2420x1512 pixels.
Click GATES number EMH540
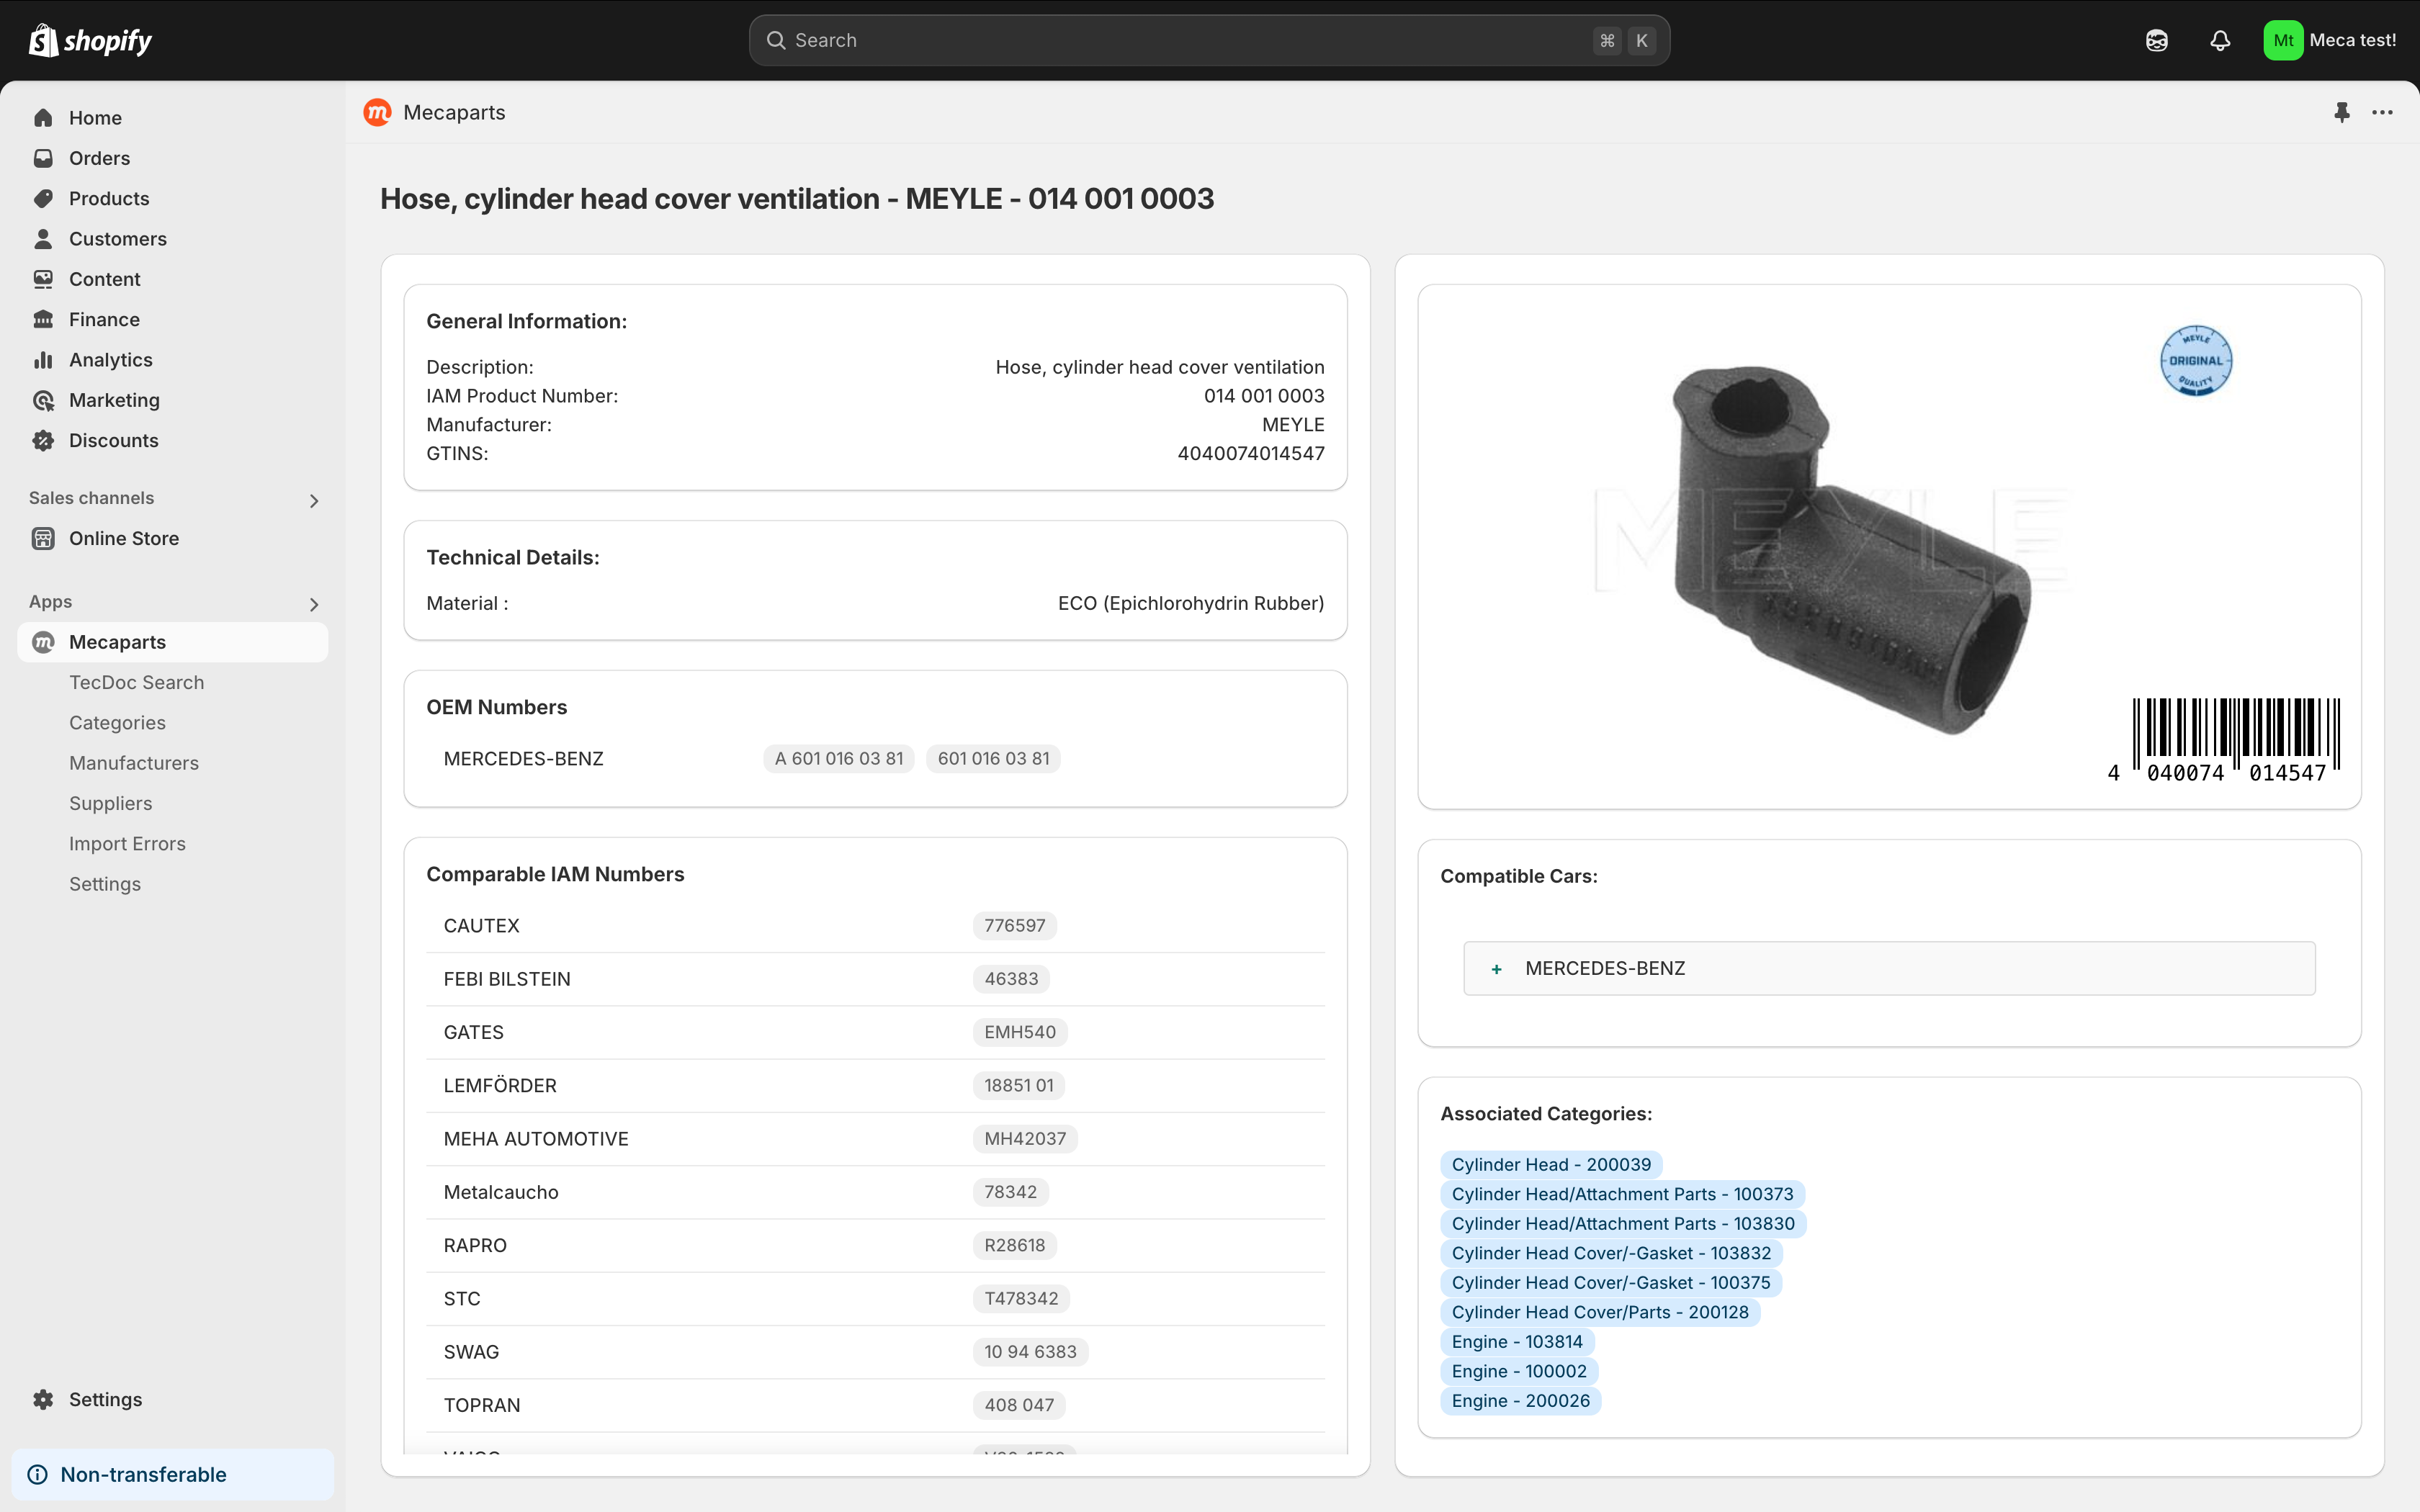click(1020, 1032)
